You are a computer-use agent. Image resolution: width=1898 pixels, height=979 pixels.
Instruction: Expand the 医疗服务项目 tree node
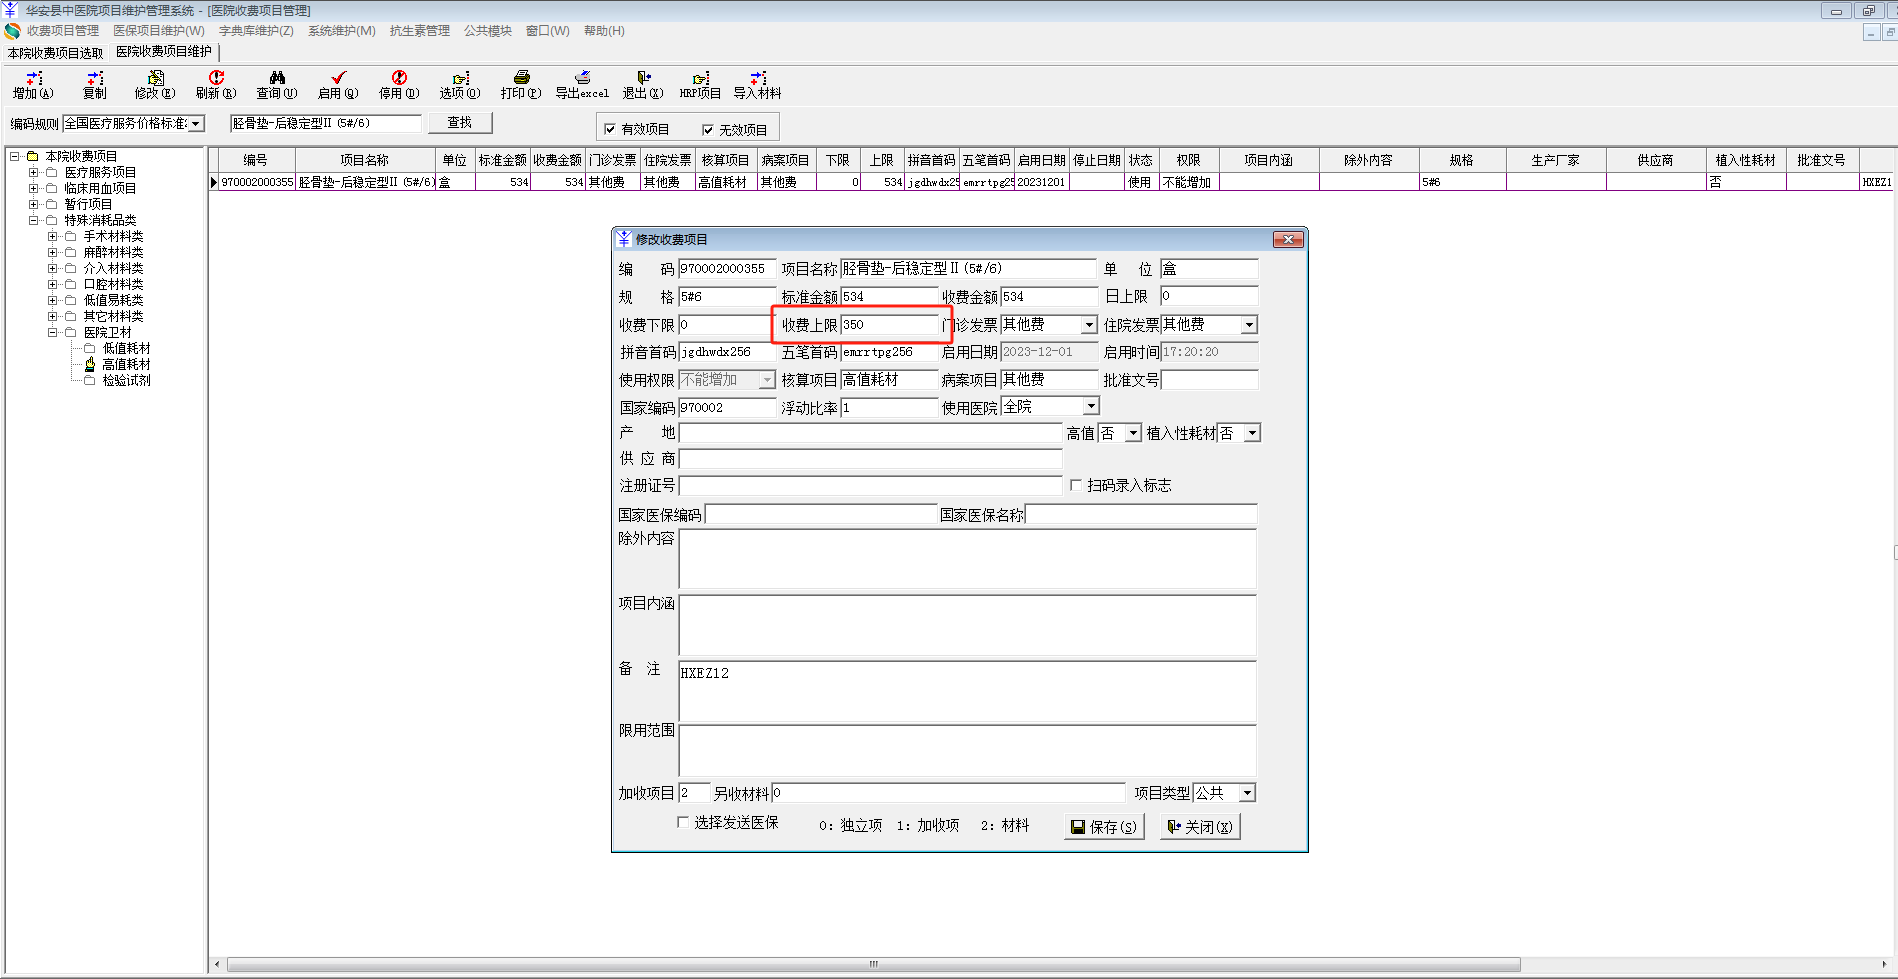[34, 173]
